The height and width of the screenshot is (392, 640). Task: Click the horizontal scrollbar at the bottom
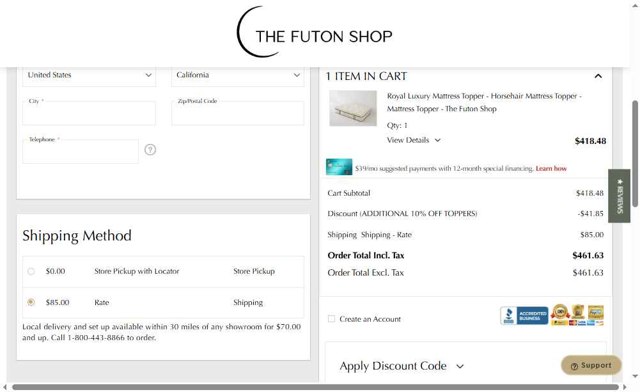pos(315,387)
